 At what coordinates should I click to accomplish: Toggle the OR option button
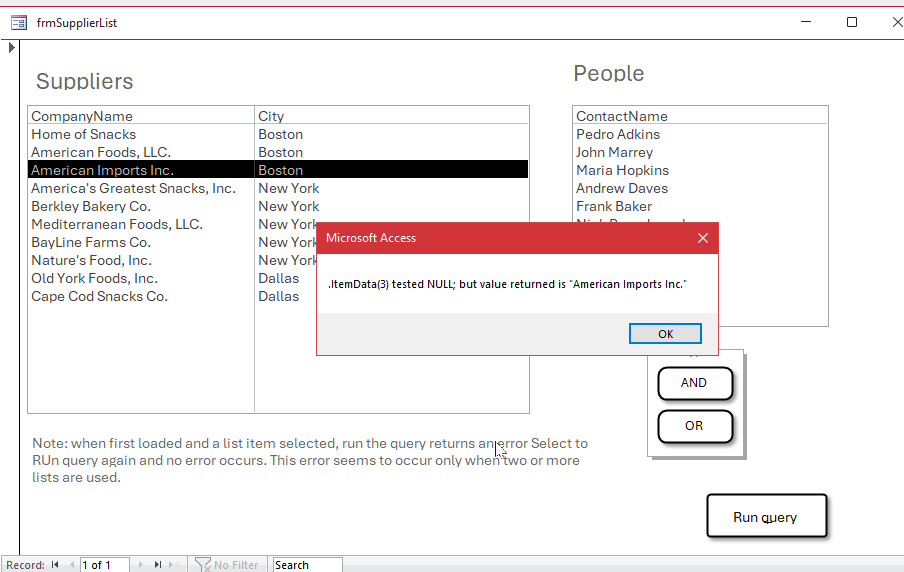coord(694,426)
